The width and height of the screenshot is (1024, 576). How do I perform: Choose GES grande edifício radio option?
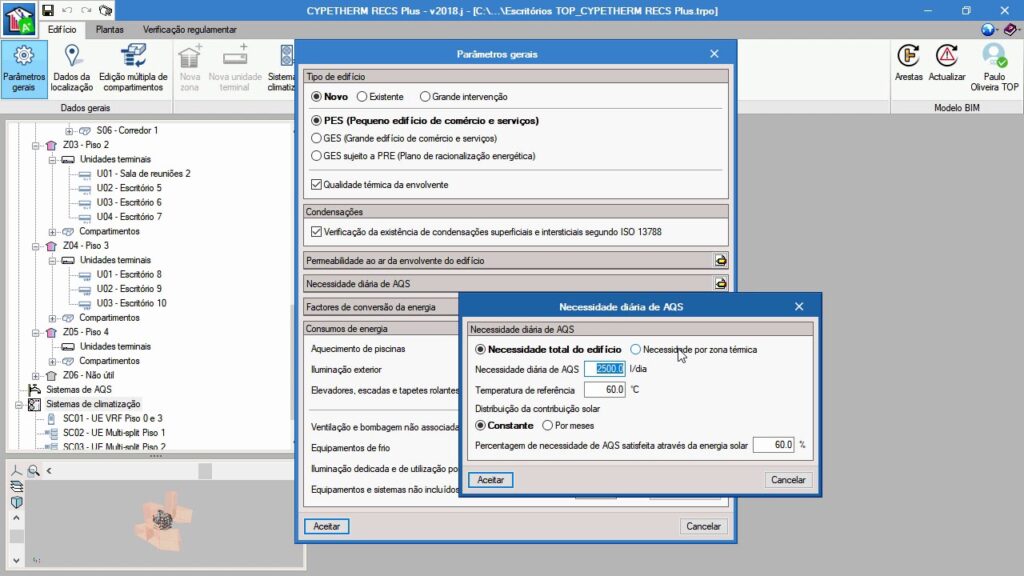(x=317, y=138)
